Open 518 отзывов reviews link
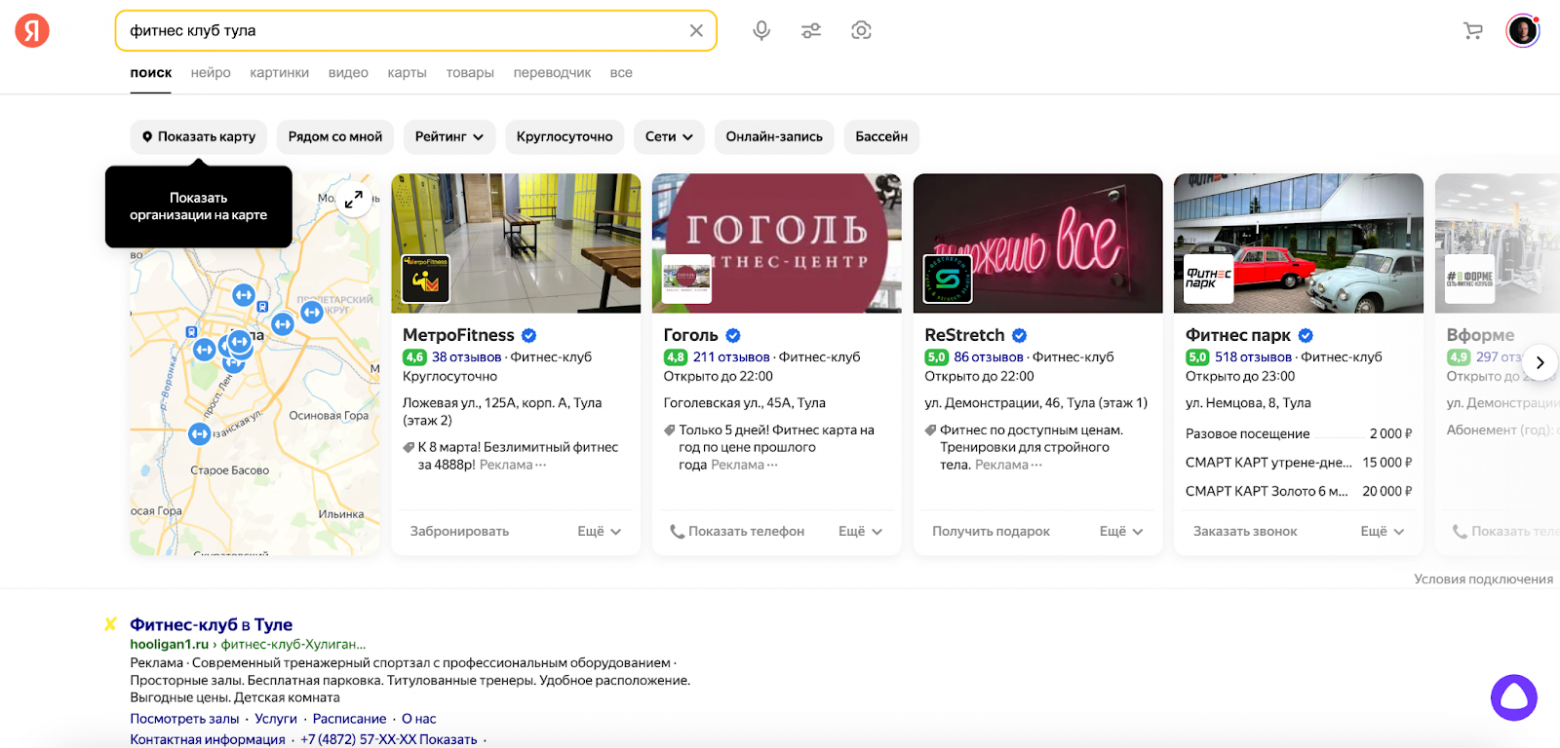1560x748 pixels. pyautogui.click(x=1254, y=357)
